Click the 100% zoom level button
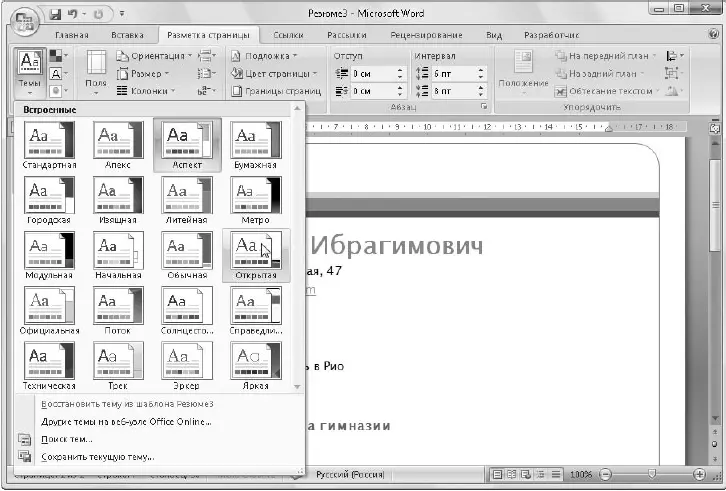Screen dimensions: 726x491 click(x=581, y=474)
